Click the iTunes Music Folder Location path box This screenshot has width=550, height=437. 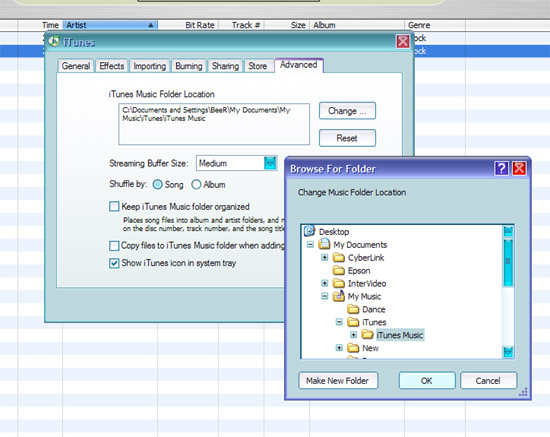[x=214, y=124]
